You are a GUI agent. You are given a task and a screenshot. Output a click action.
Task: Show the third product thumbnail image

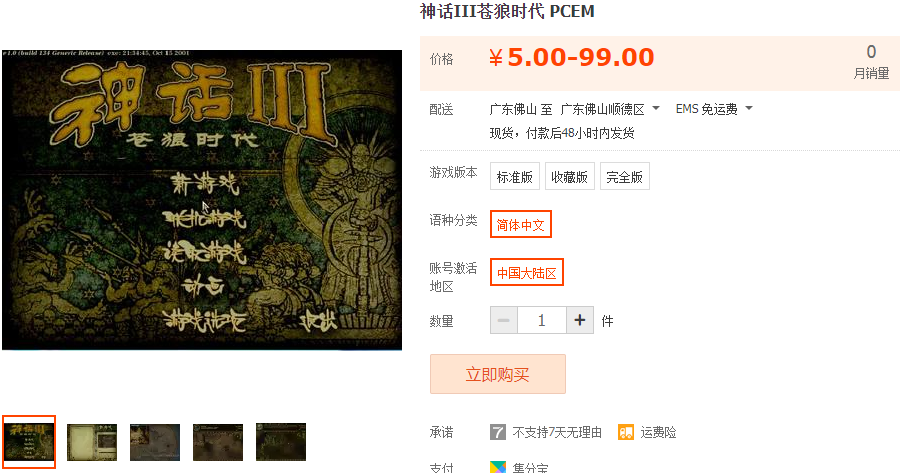[x=155, y=442]
